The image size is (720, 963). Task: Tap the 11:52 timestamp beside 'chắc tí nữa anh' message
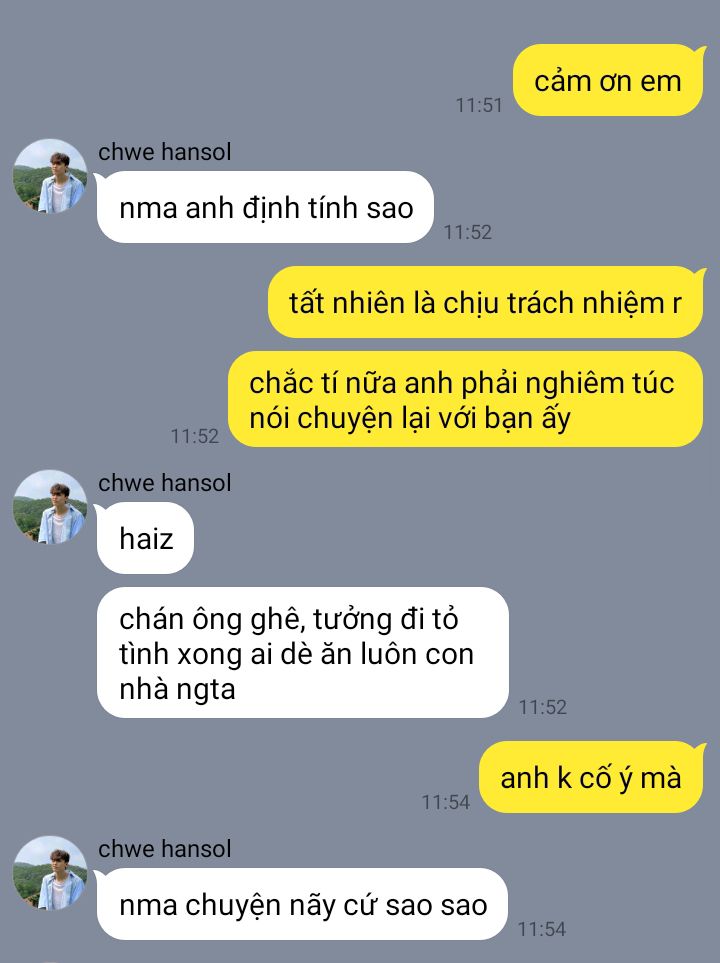tap(195, 436)
